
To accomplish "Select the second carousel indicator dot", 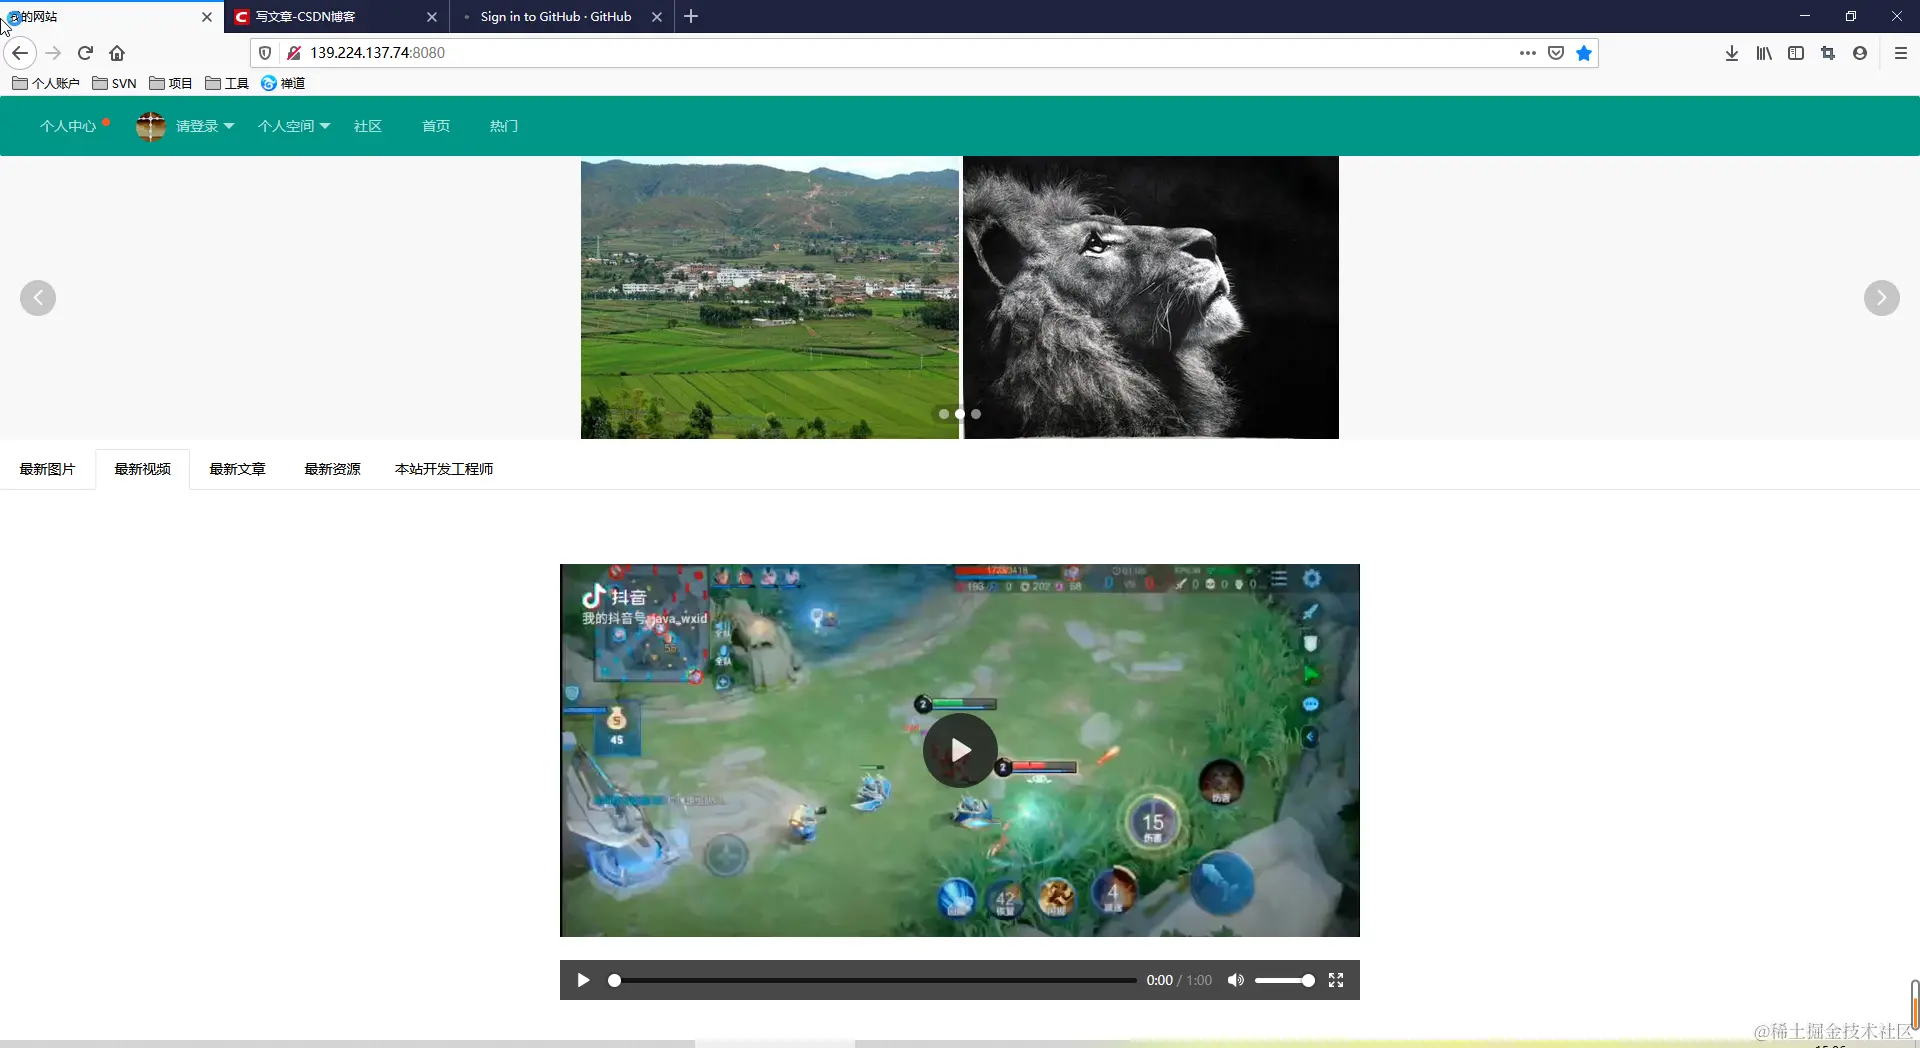I will 960,414.
